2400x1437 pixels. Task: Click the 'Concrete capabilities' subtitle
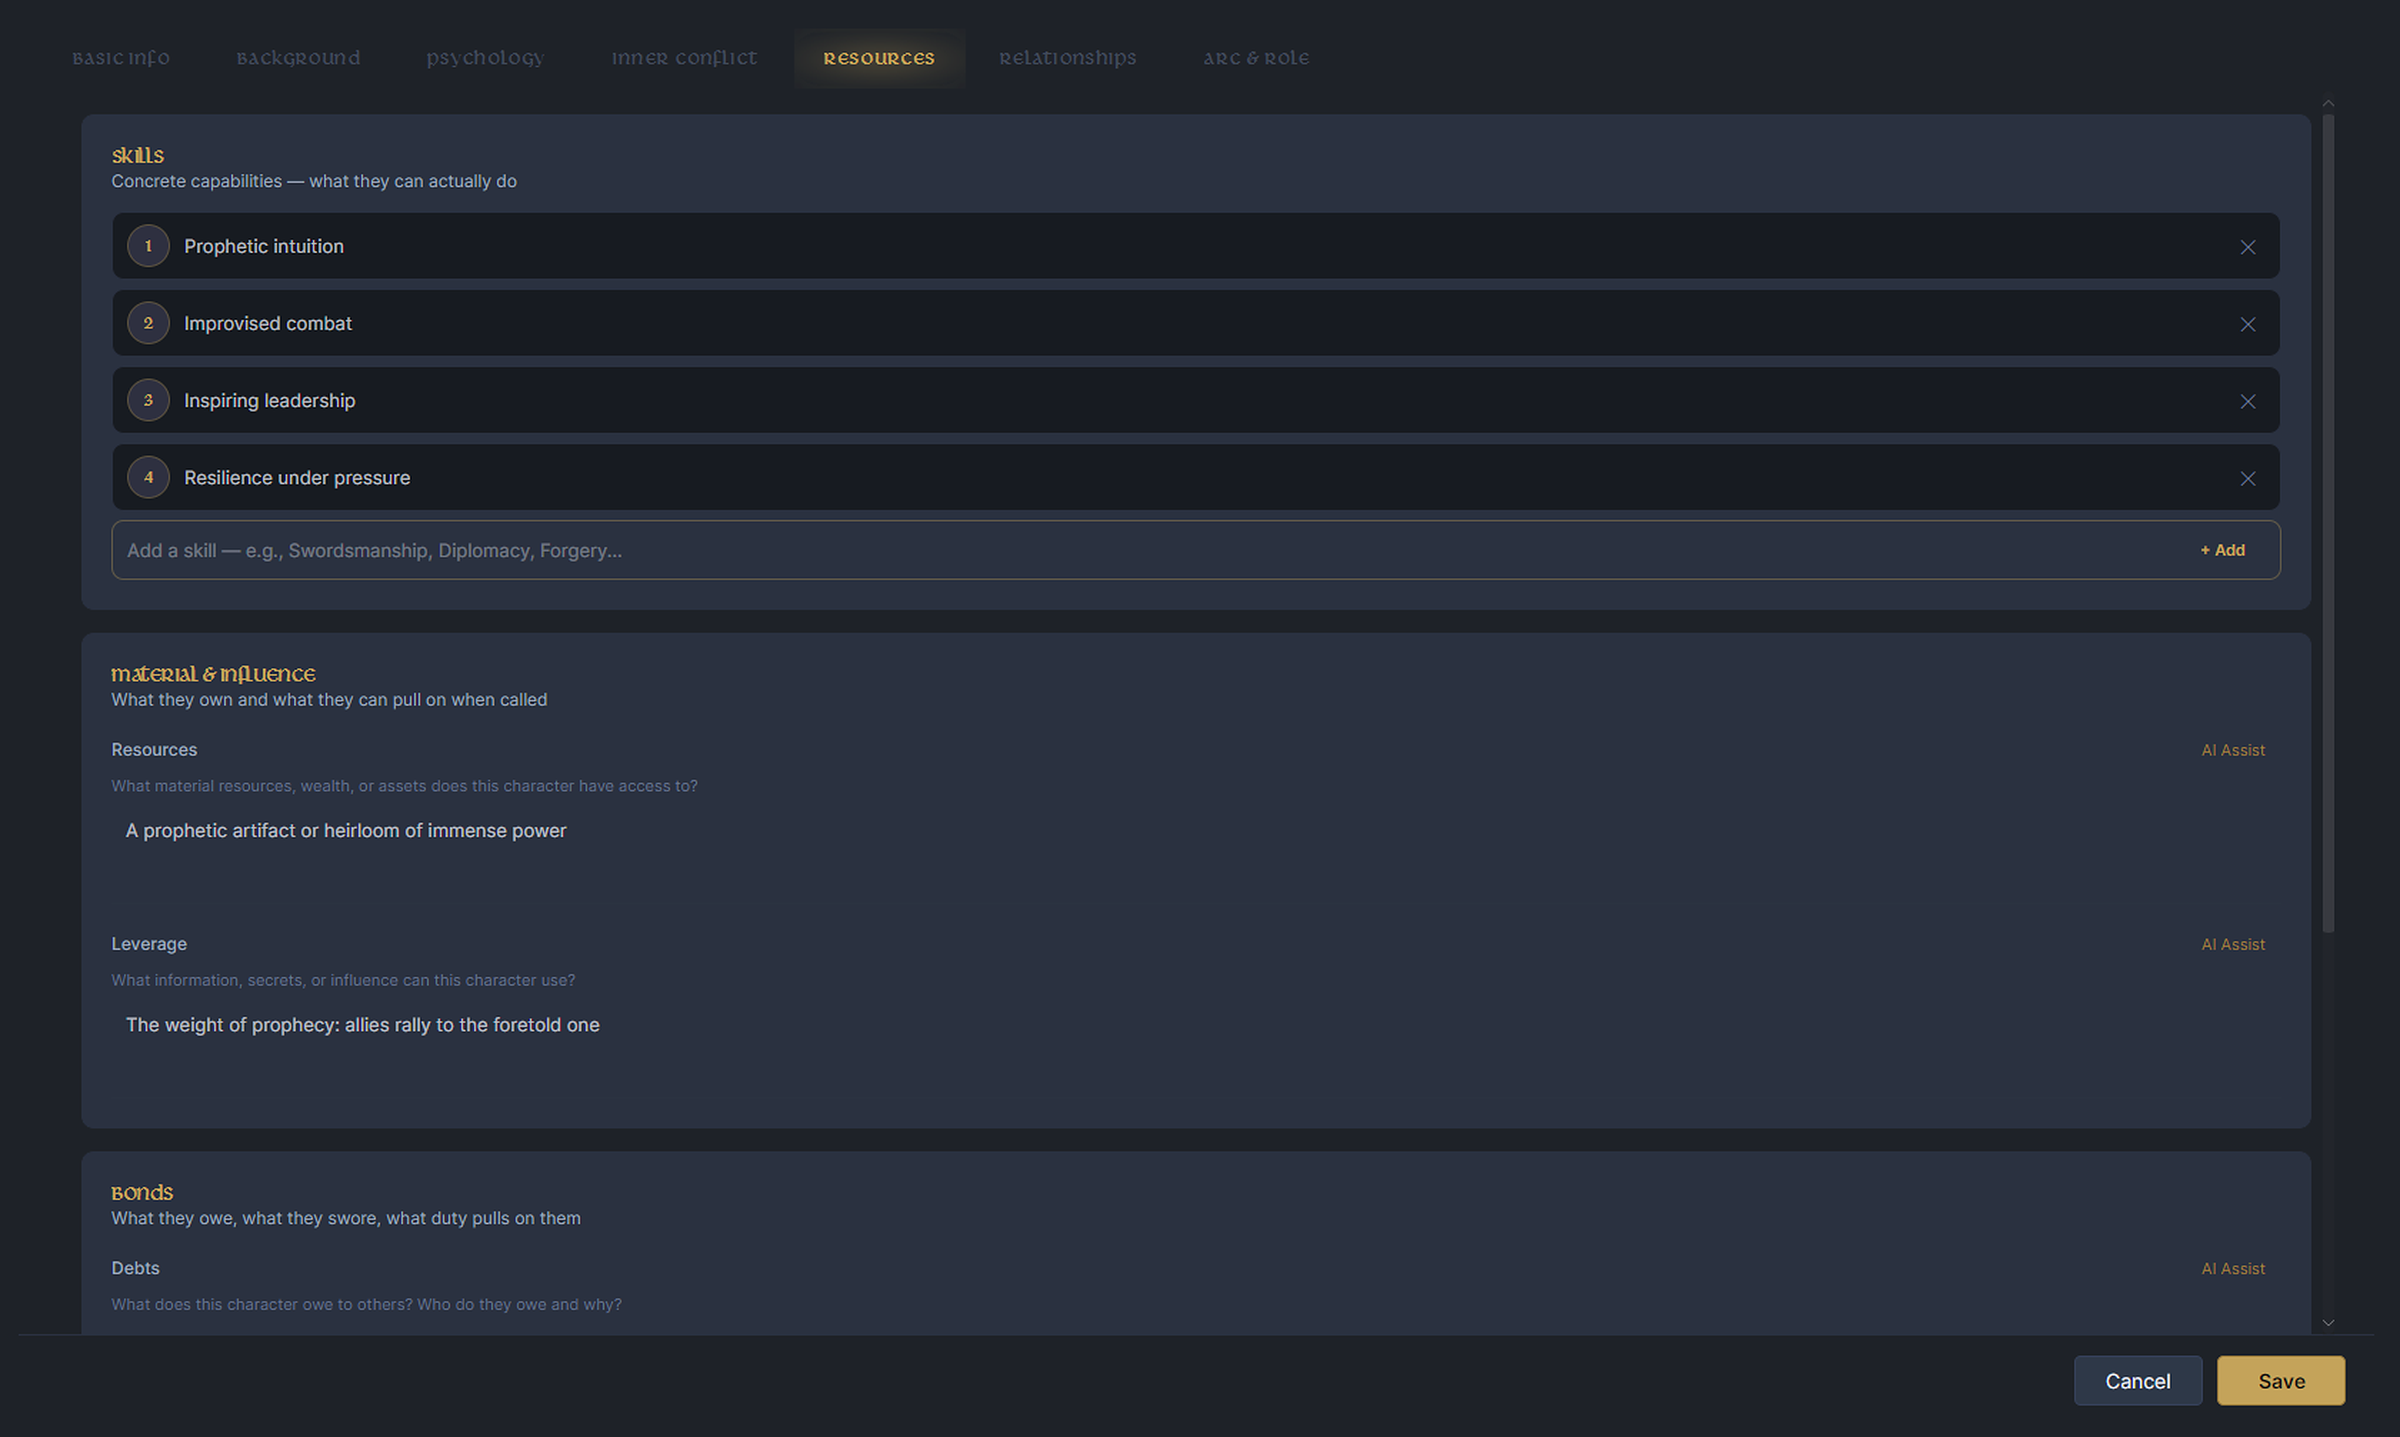click(x=314, y=181)
